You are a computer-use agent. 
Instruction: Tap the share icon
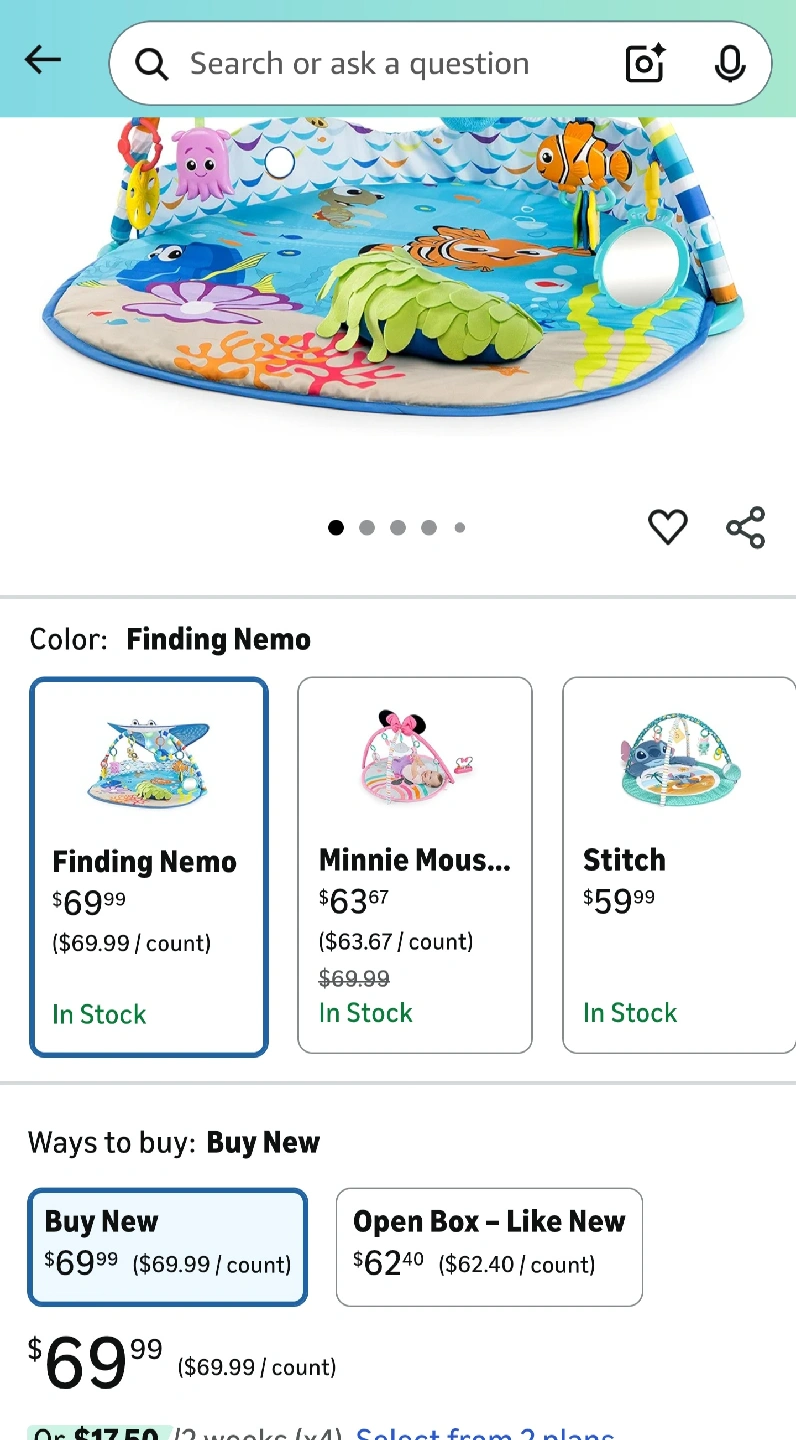click(x=745, y=527)
